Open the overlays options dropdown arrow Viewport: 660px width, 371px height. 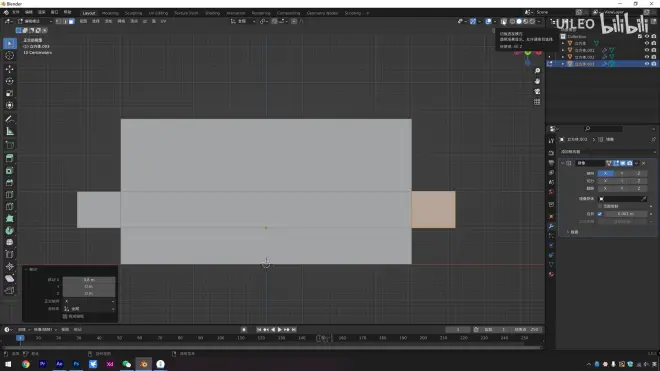(x=495, y=21)
